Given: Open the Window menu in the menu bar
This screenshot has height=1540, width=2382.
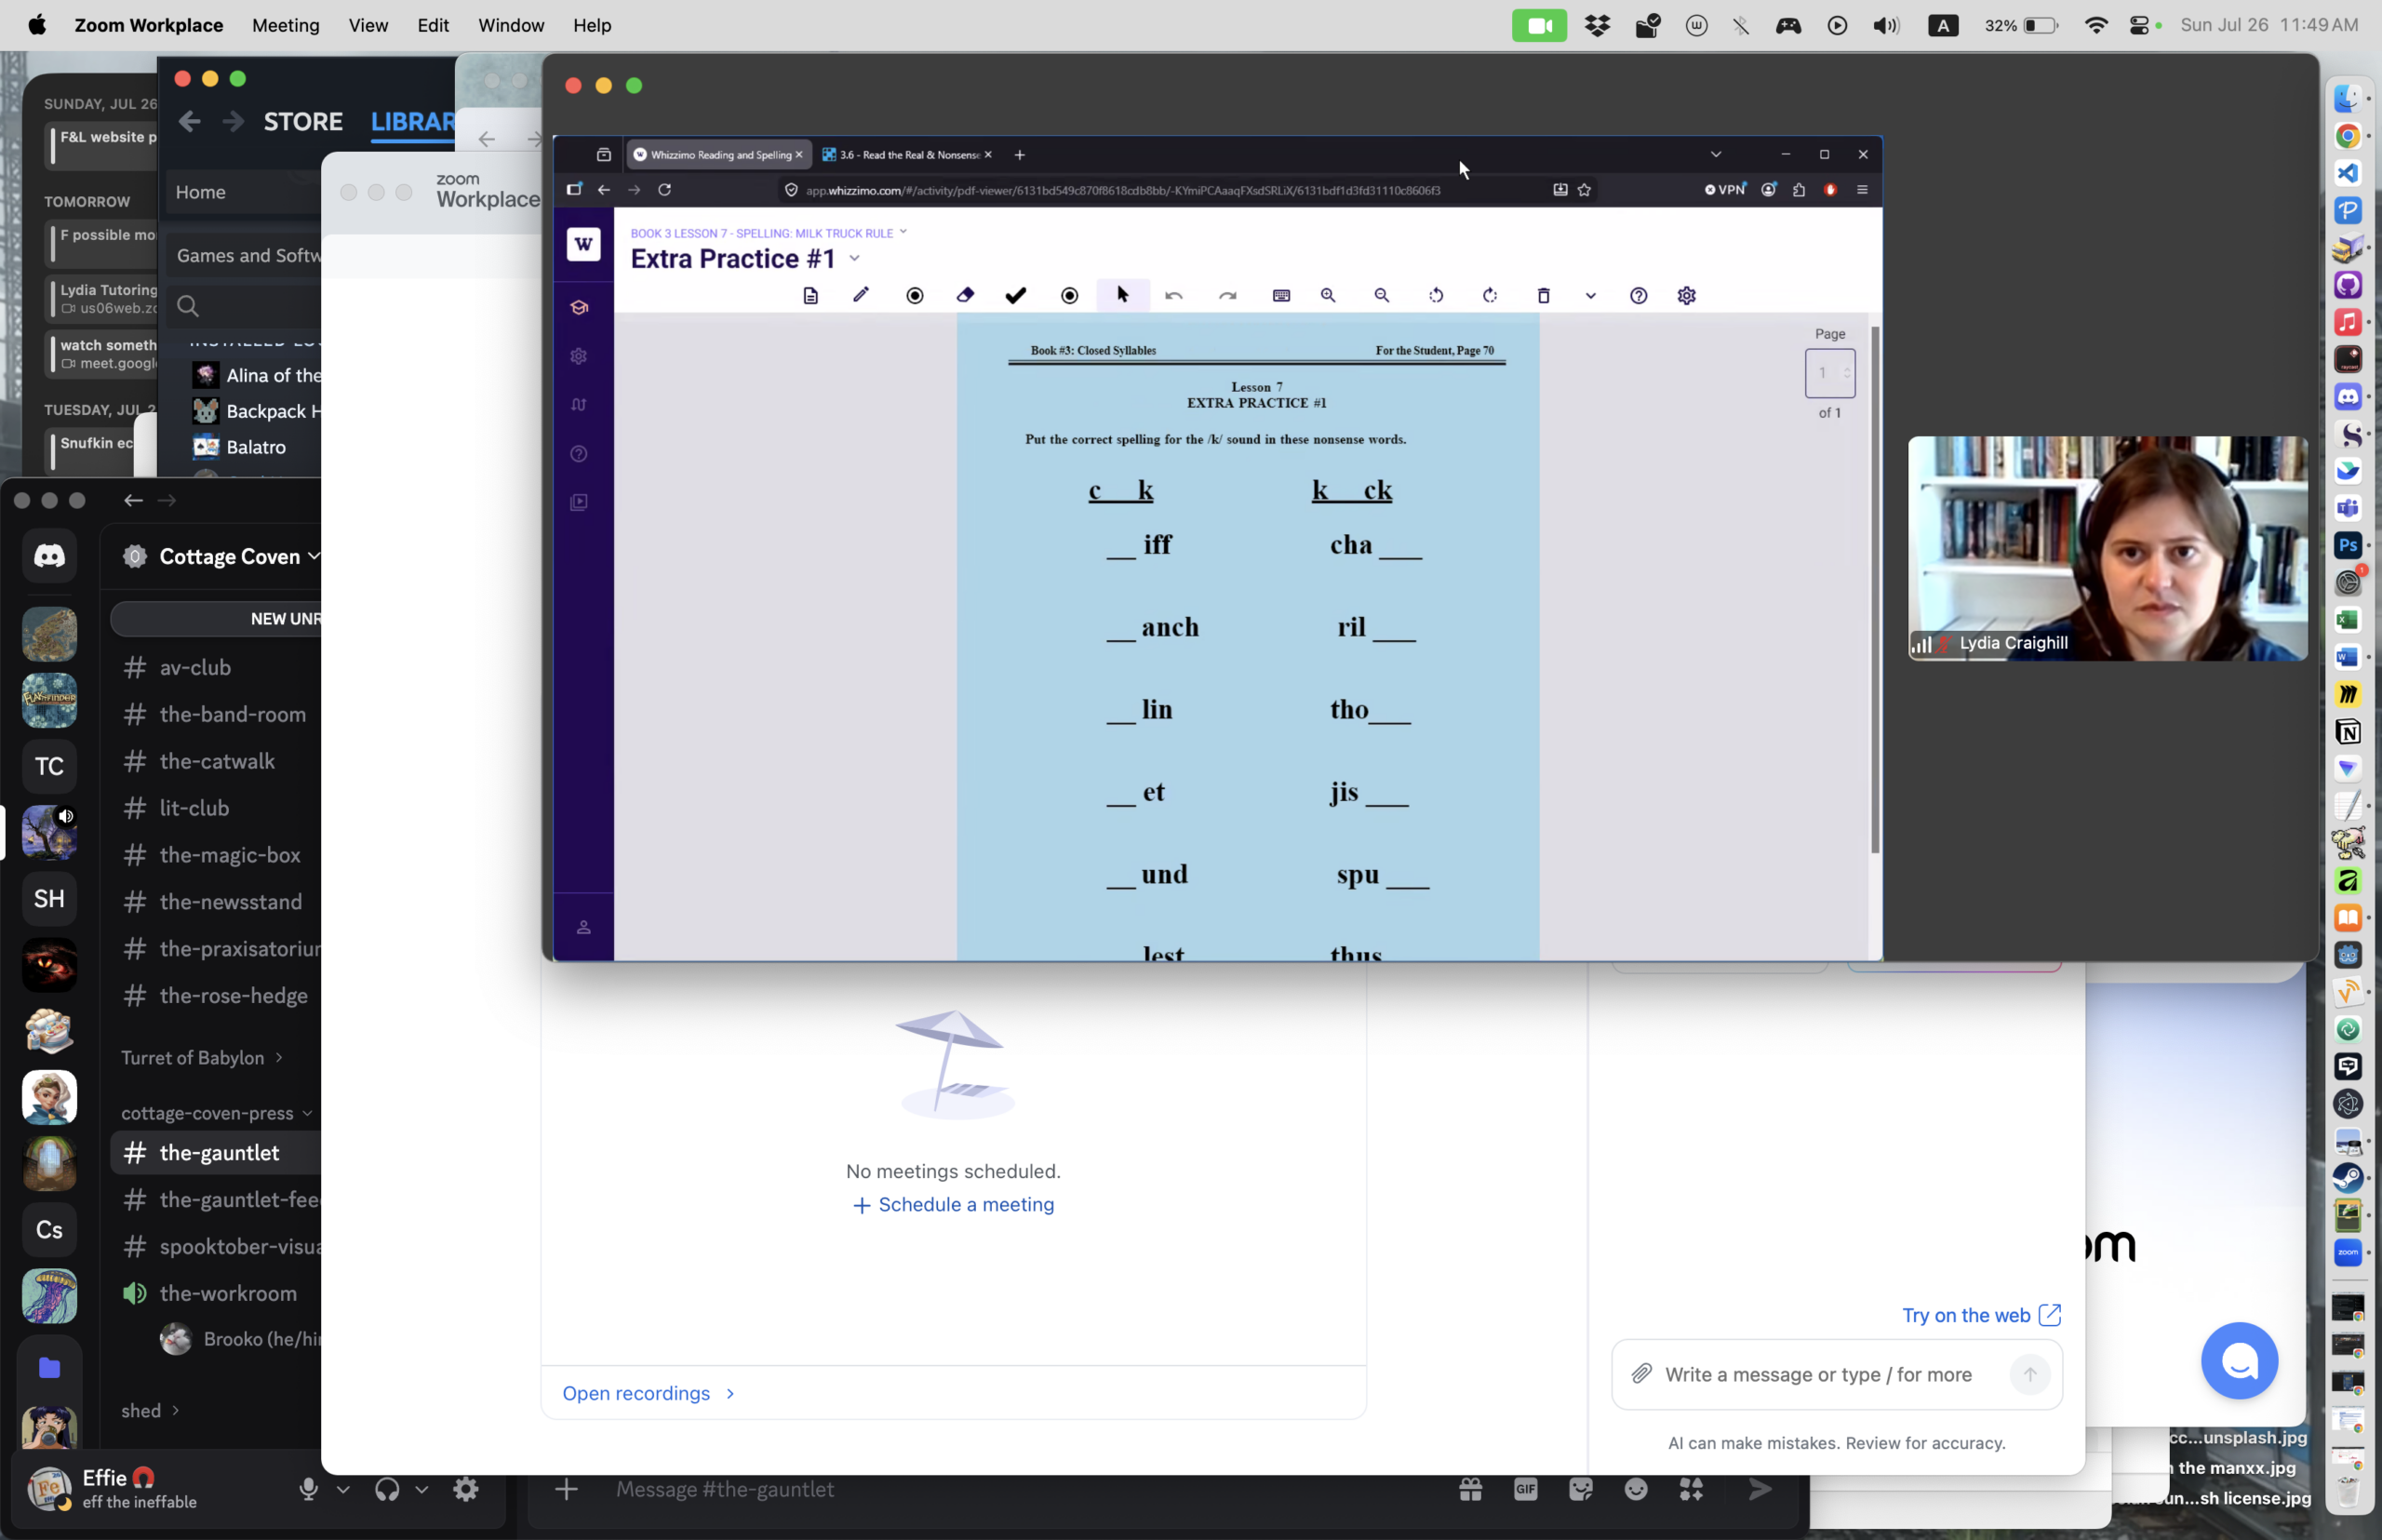Looking at the screenshot, I should click(x=511, y=26).
